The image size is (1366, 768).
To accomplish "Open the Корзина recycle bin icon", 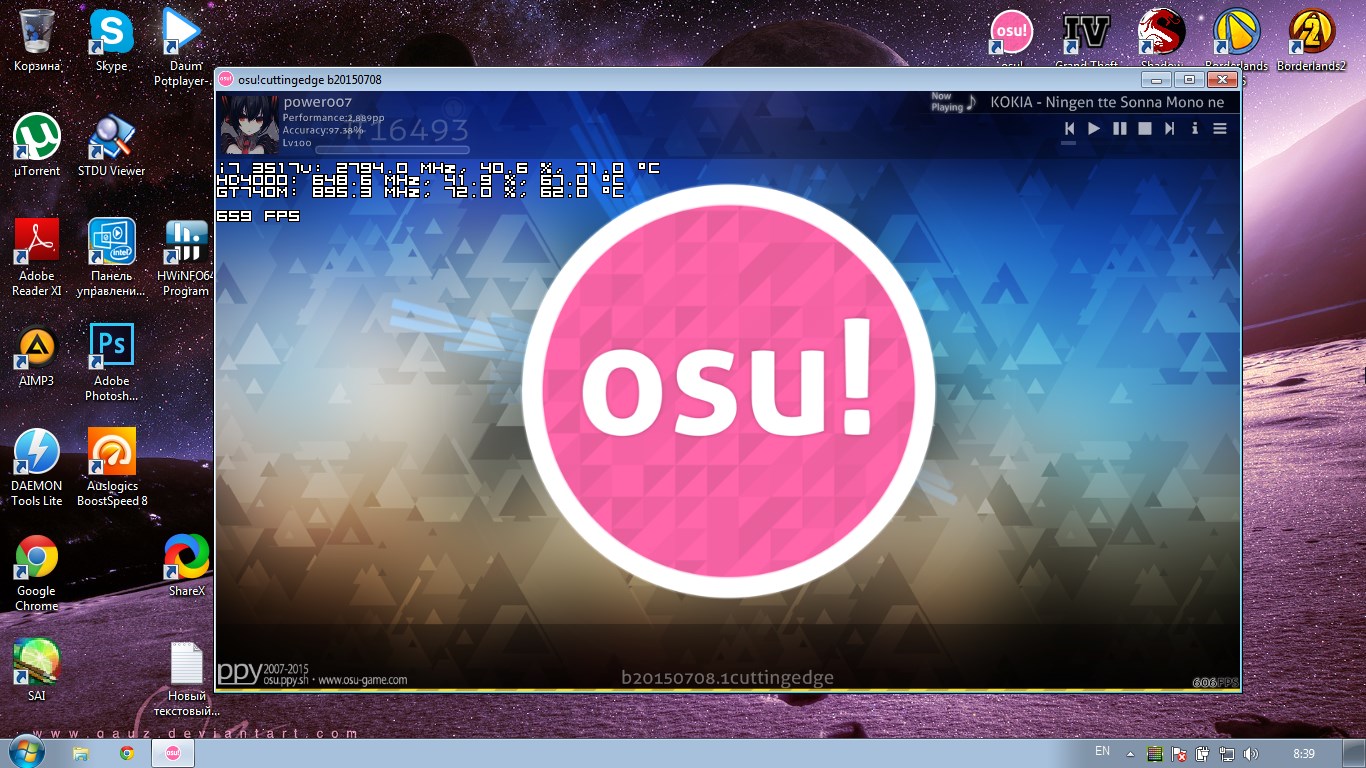I will coord(37,40).
